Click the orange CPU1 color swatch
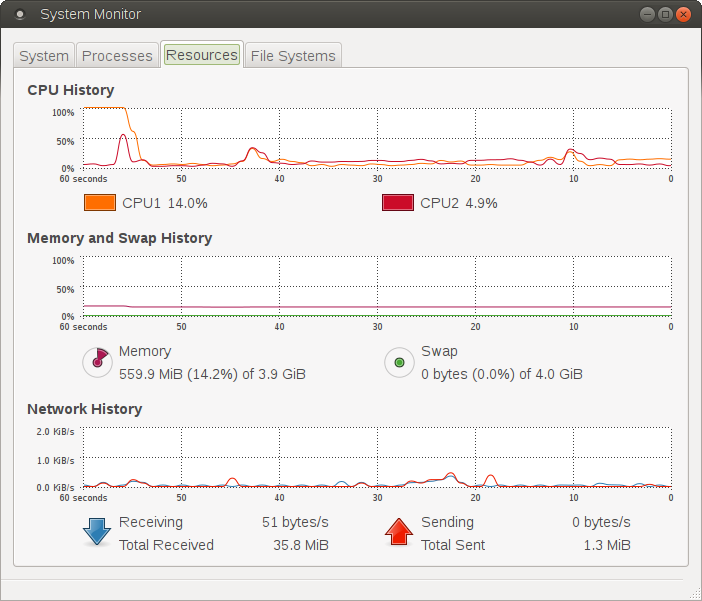Image resolution: width=702 pixels, height=601 pixels. [100, 203]
